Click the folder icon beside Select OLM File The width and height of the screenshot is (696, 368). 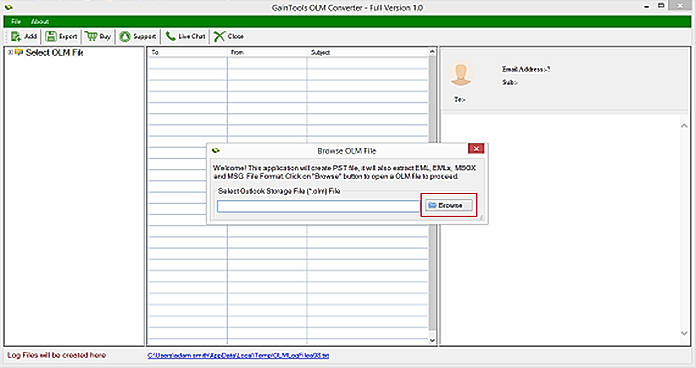tap(19, 52)
